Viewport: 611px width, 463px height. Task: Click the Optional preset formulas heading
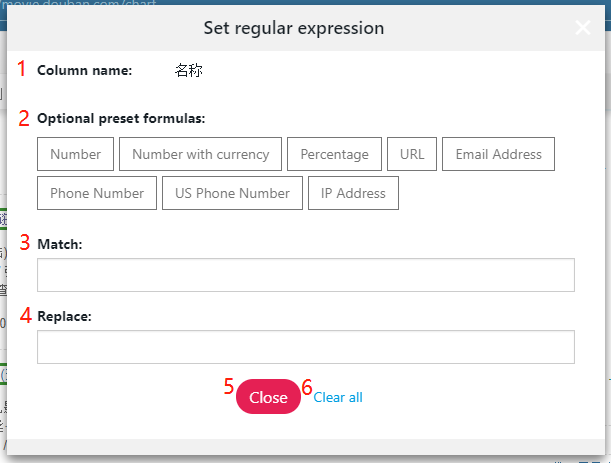coord(121,118)
